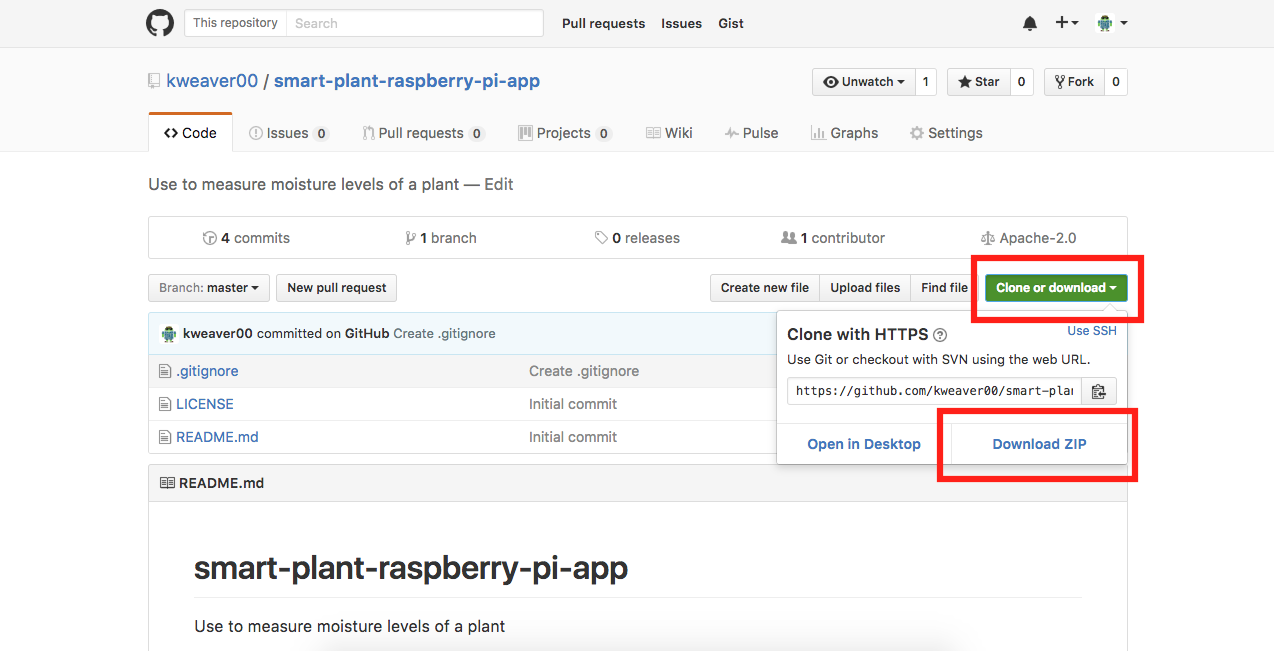Click the header search box
Image resolution: width=1274 pixels, height=651 pixels.
(x=414, y=23)
